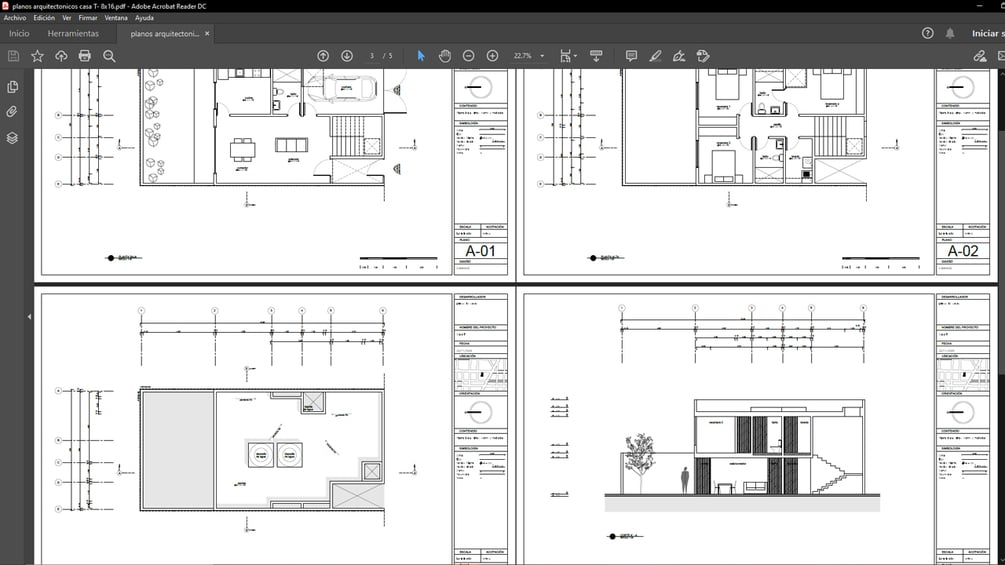Open the Ventana menu
Viewport: 1005px width, 565px height.
[x=116, y=18]
